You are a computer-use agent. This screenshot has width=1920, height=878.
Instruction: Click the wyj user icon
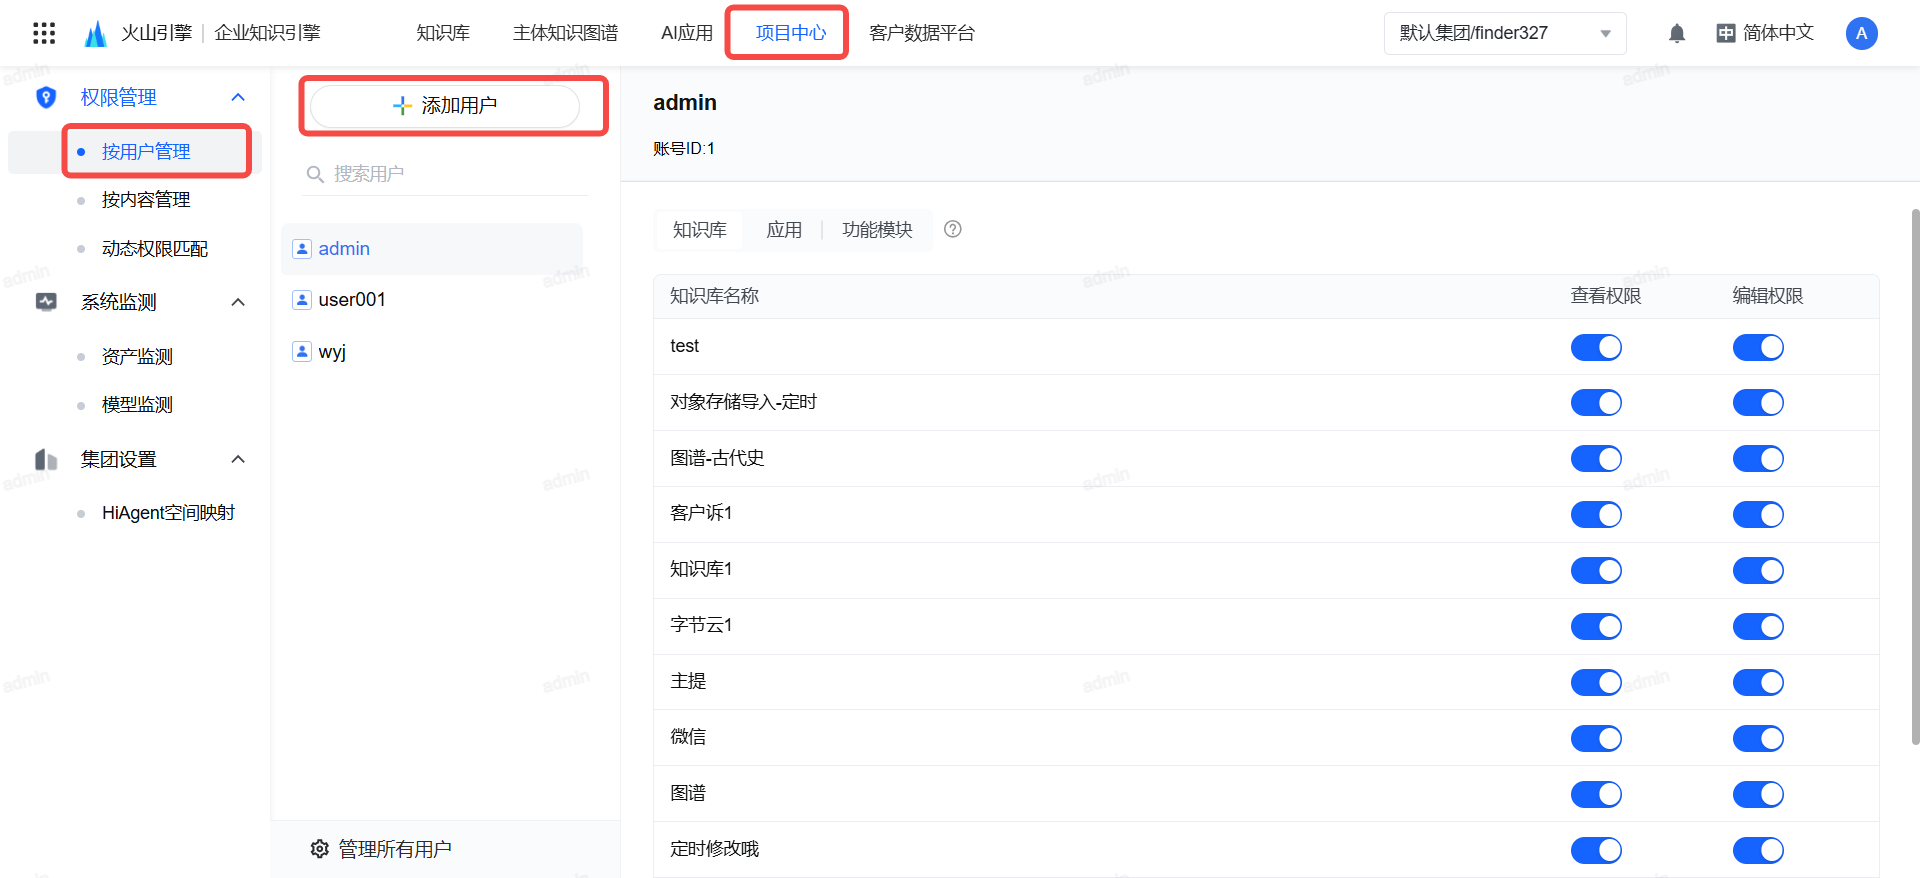(302, 351)
